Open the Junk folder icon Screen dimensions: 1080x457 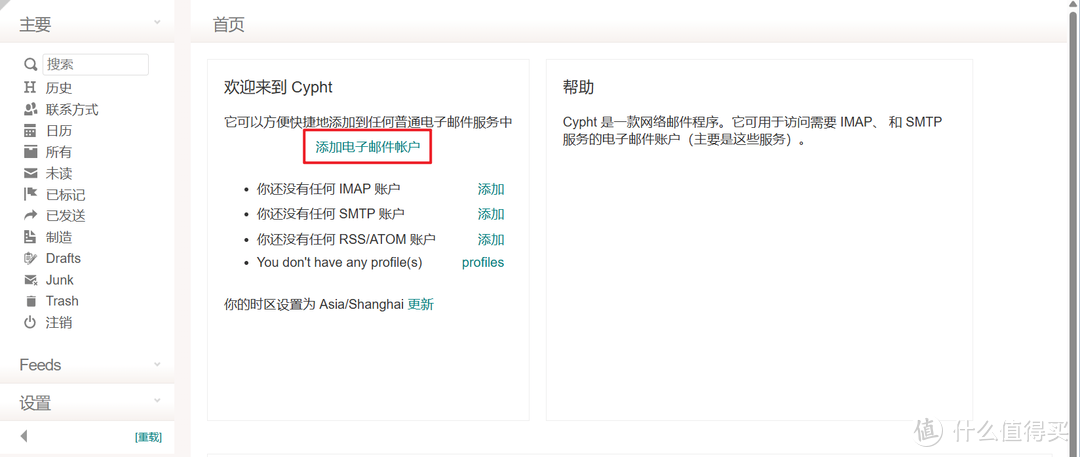pyautogui.click(x=30, y=280)
